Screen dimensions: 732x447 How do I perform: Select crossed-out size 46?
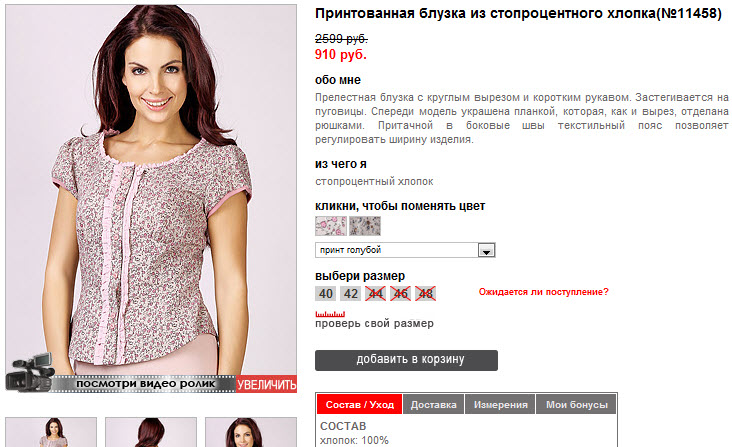[x=401, y=294]
